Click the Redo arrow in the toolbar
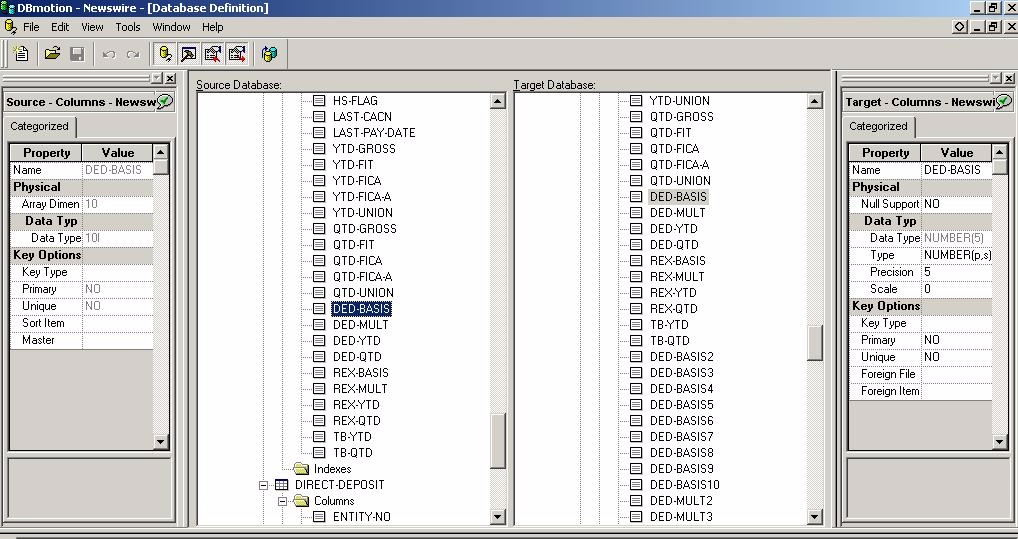The width and height of the screenshot is (1018, 539). (132, 54)
